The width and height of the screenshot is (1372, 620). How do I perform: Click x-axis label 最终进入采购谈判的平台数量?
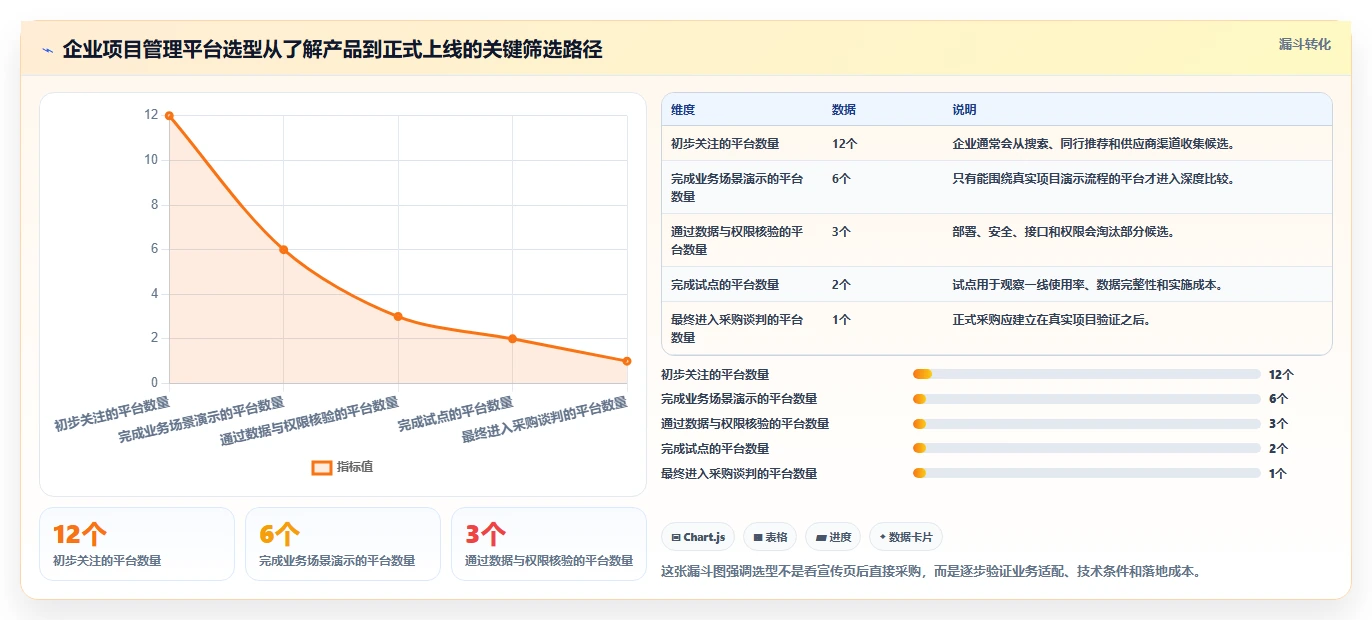tap(545, 421)
